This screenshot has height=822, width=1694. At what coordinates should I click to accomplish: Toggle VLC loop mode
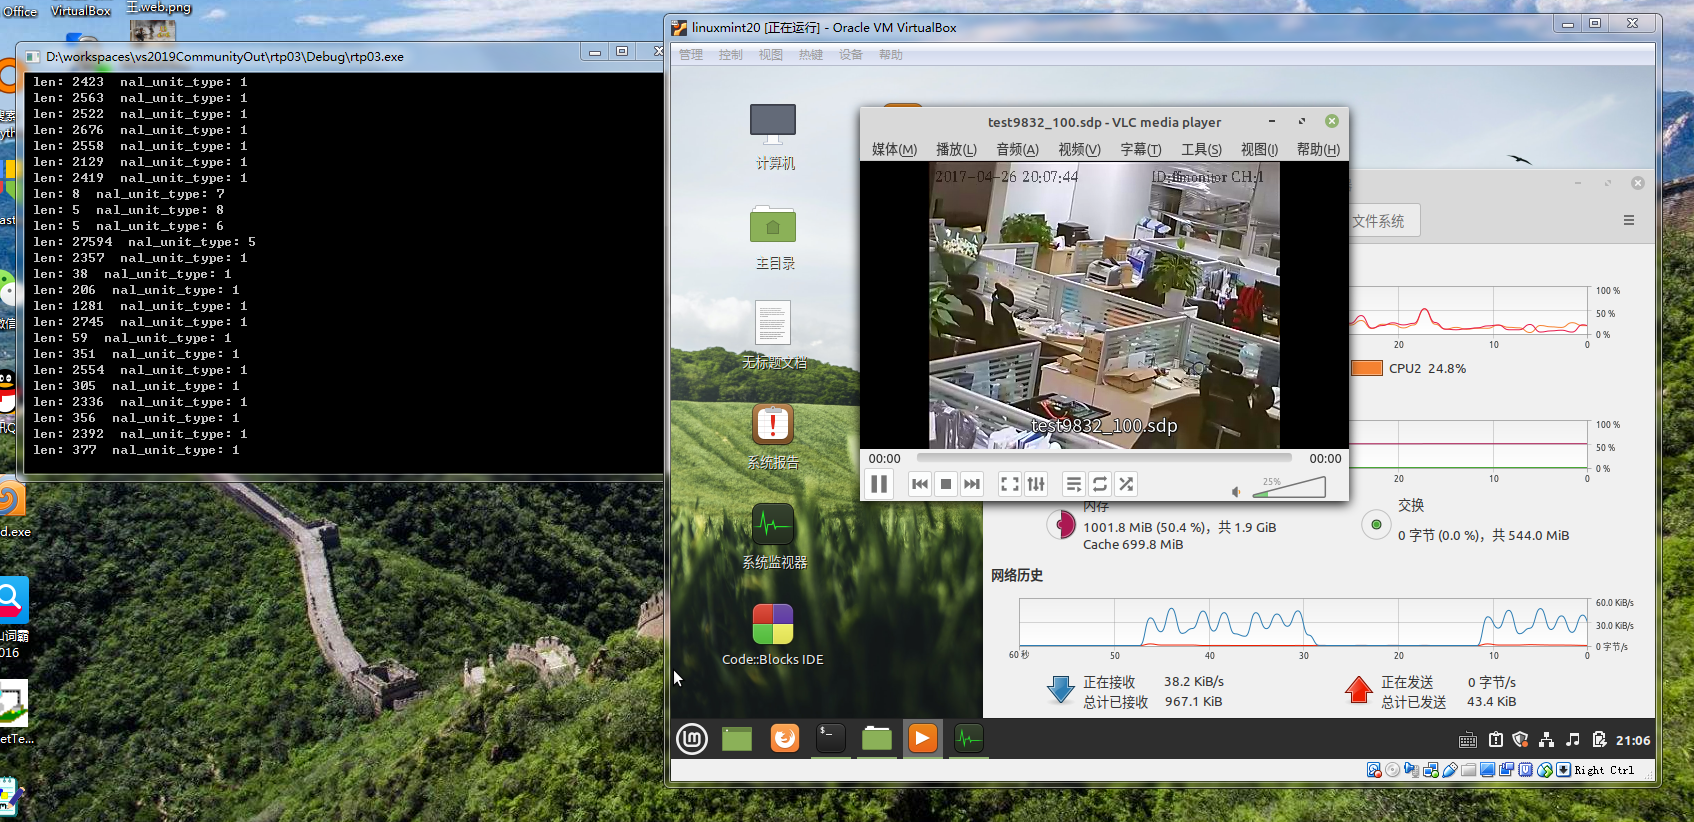pyautogui.click(x=1100, y=484)
